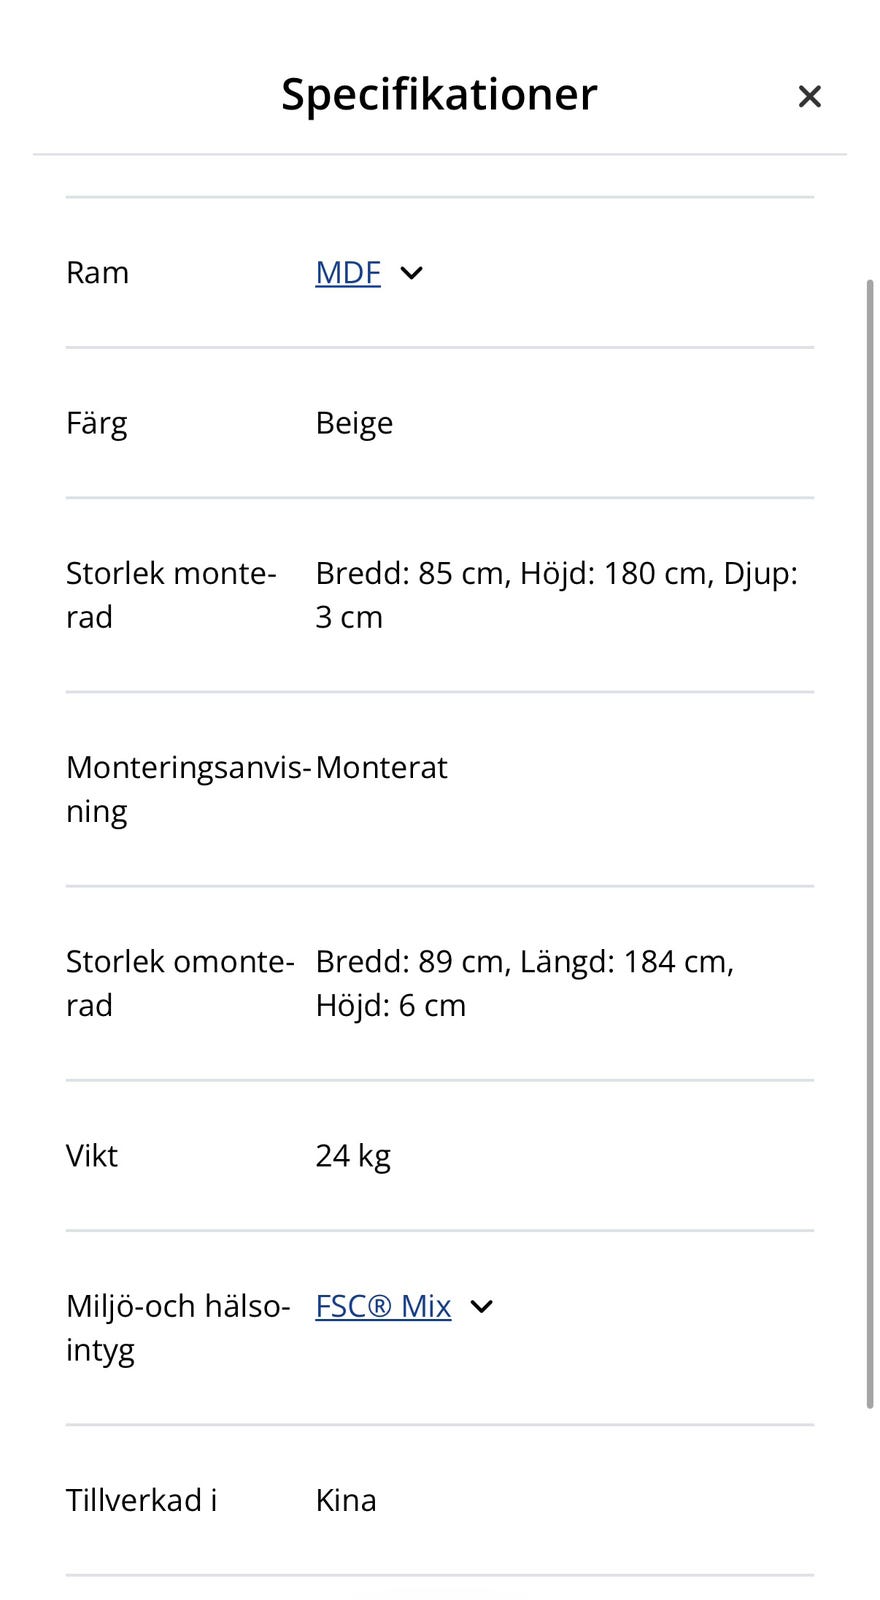Click the Kina country value
The image size is (880, 1600).
[x=346, y=1500]
